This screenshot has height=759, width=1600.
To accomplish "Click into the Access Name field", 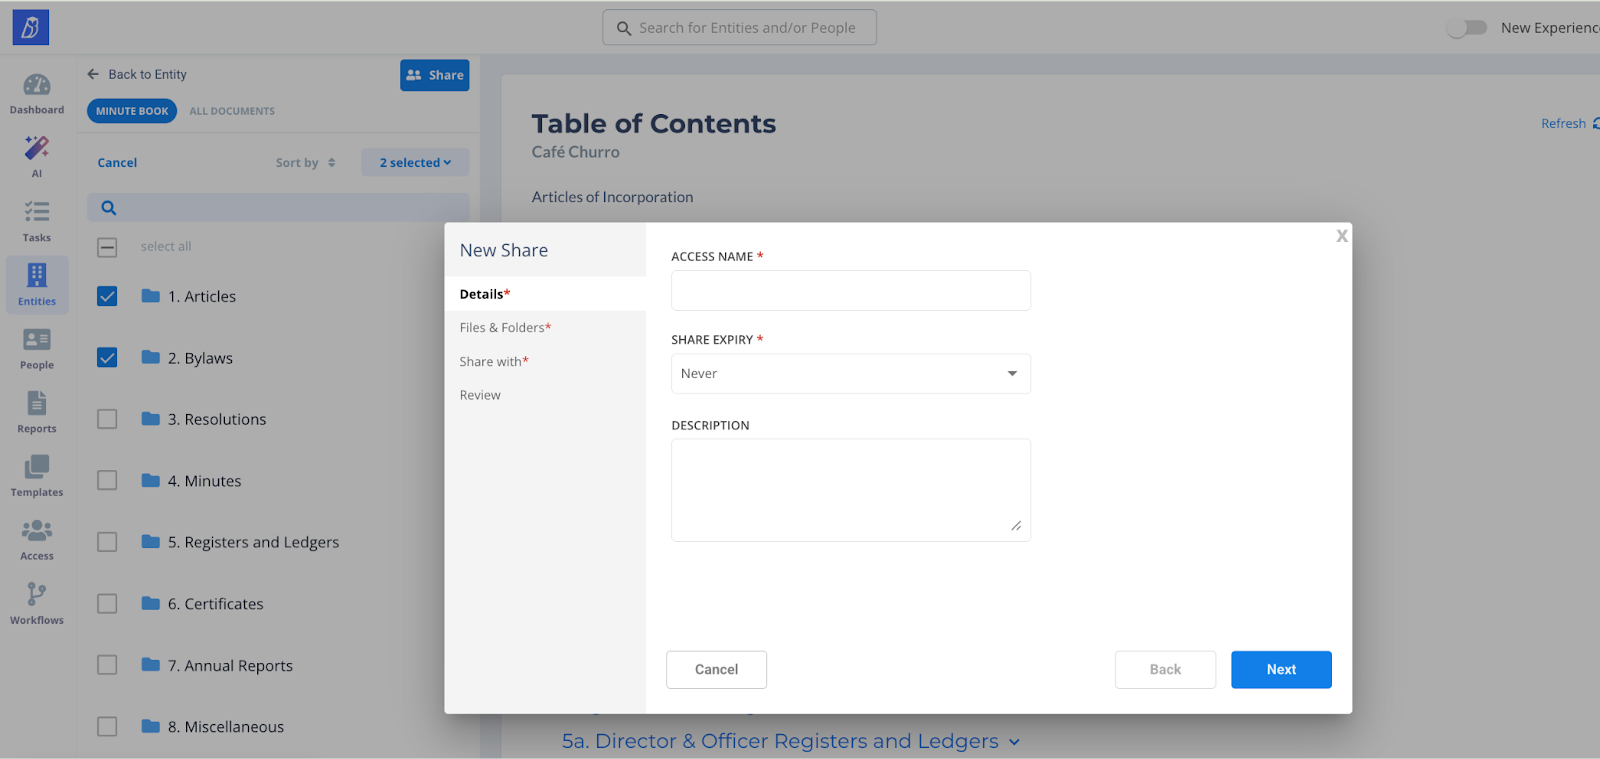I will coord(850,291).
